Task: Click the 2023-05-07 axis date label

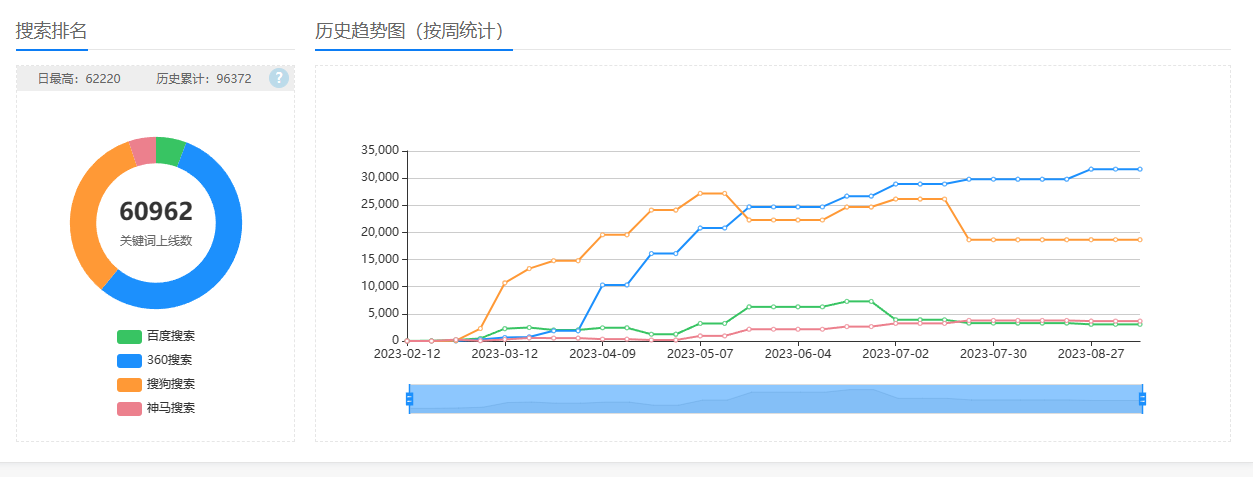Action: 700,353
